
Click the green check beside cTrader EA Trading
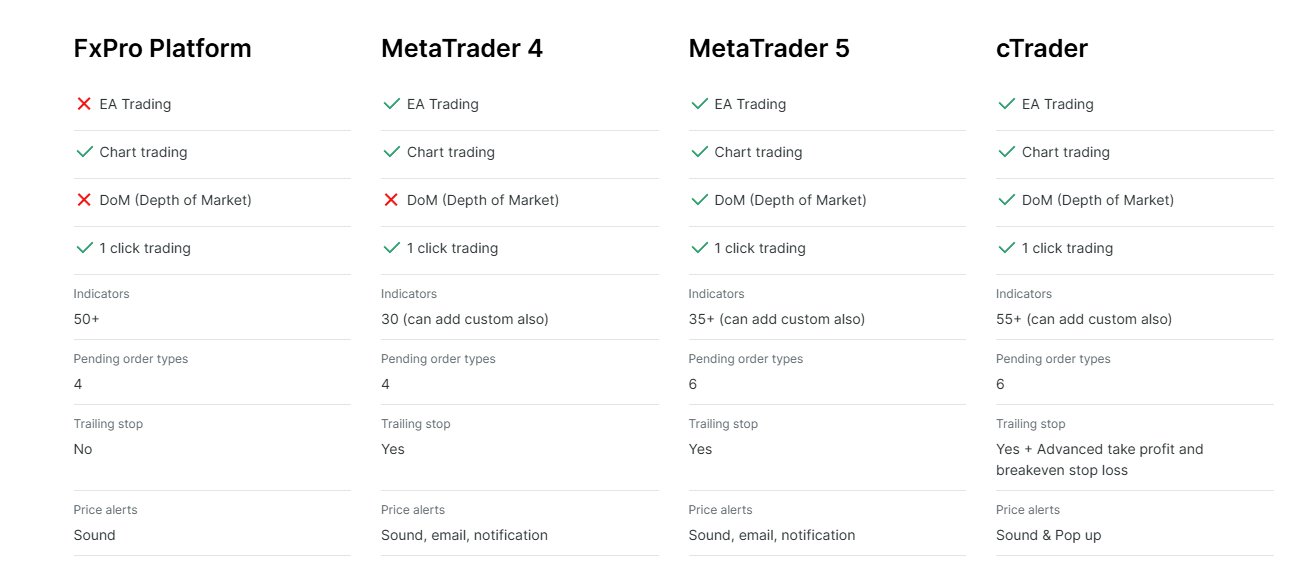[x=1006, y=104]
